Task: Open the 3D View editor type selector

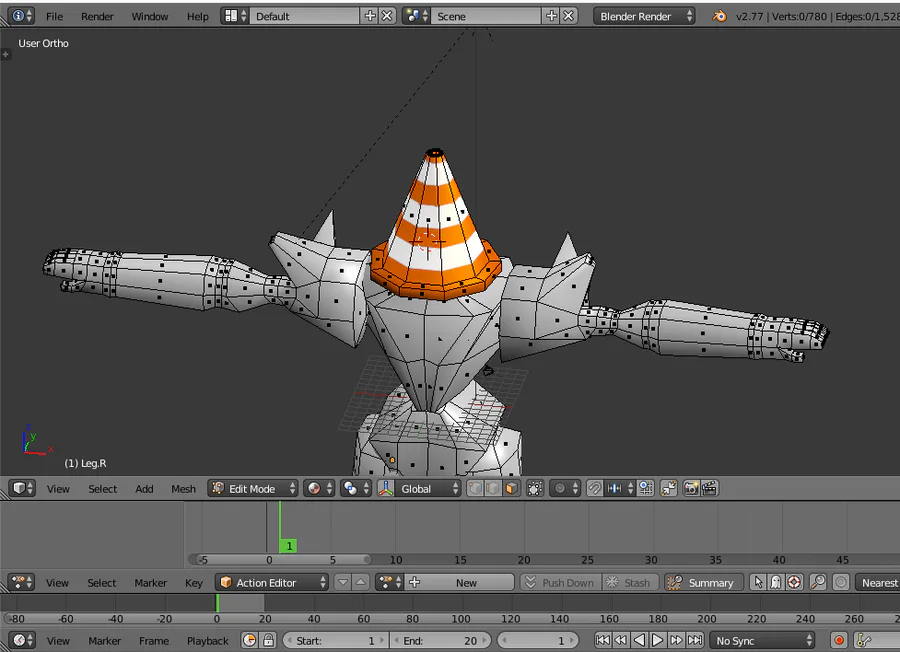Action: click(x=22, y=488)
